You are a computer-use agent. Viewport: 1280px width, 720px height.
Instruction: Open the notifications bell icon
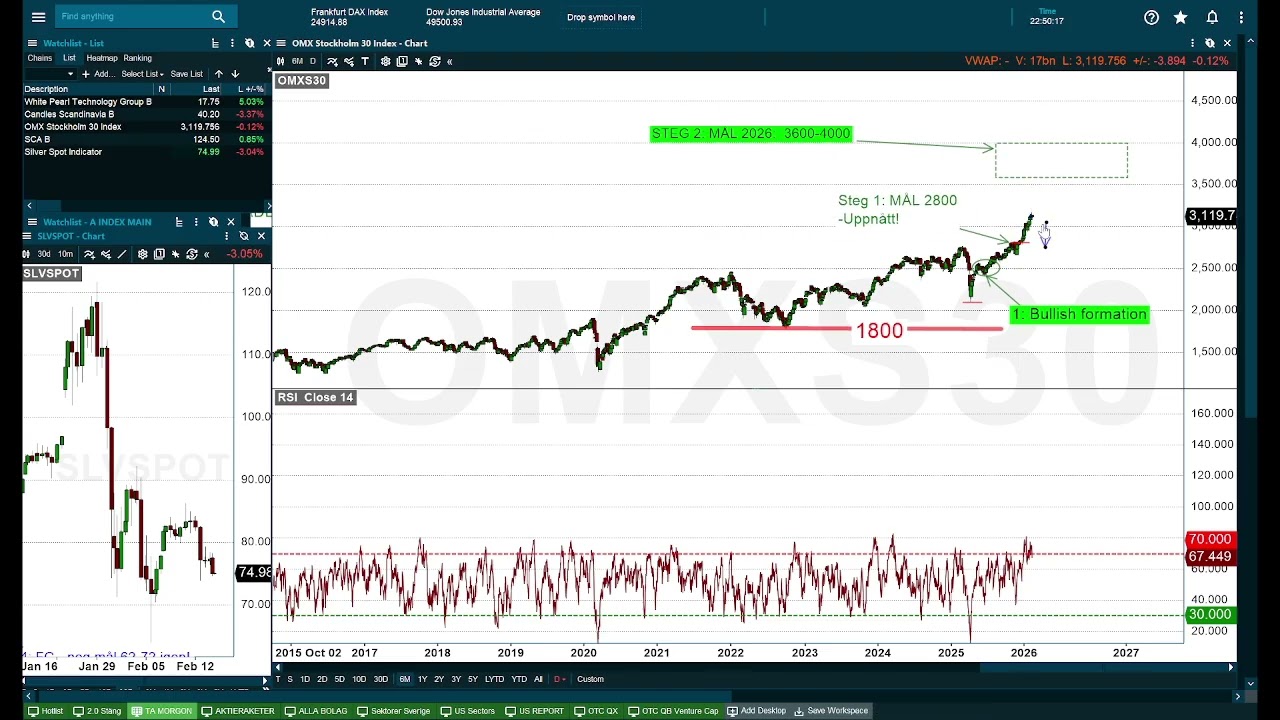coord(1212,17)
